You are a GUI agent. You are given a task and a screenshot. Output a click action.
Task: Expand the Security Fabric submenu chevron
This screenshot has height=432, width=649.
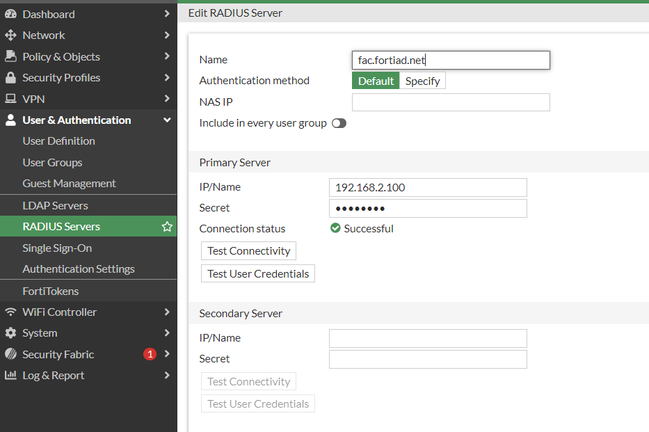coord(167,354)
